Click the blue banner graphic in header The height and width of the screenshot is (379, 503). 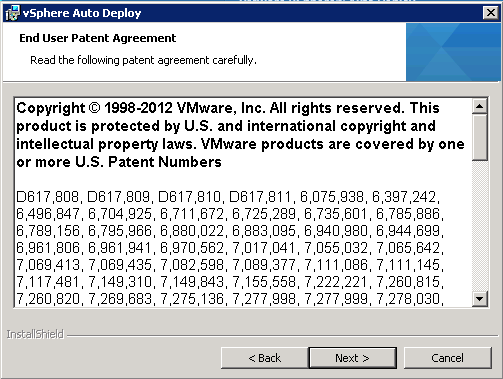tap(453, 52)
